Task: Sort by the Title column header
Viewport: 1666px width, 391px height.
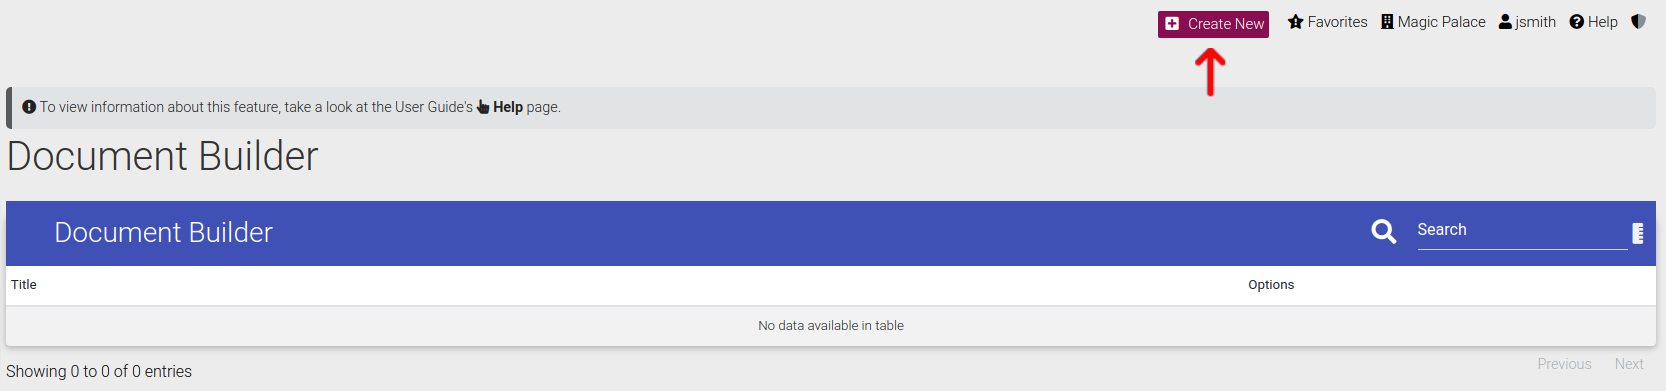Action: [24, 285]
